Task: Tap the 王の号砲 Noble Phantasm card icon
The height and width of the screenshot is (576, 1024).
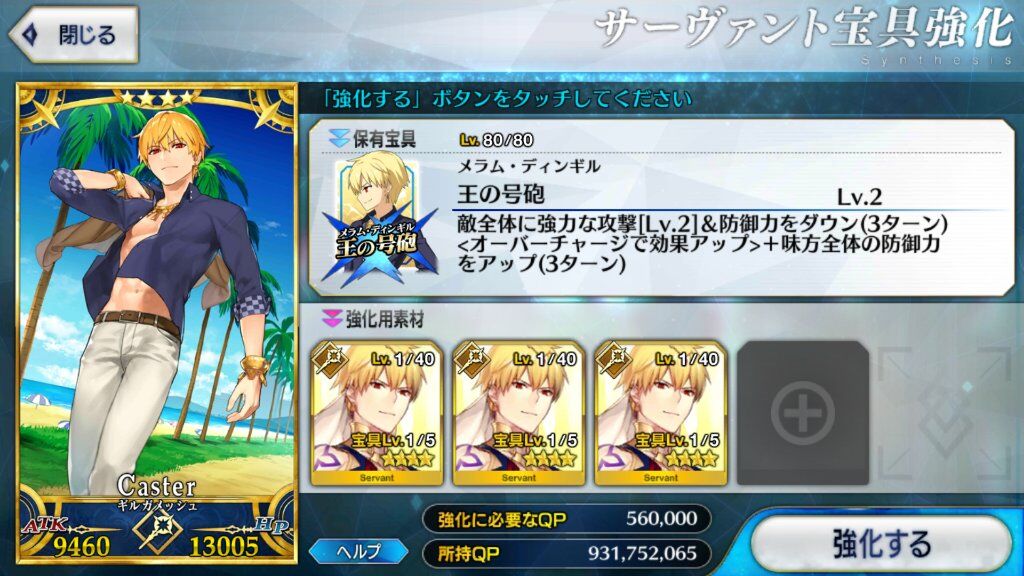Action: (377, 217)
